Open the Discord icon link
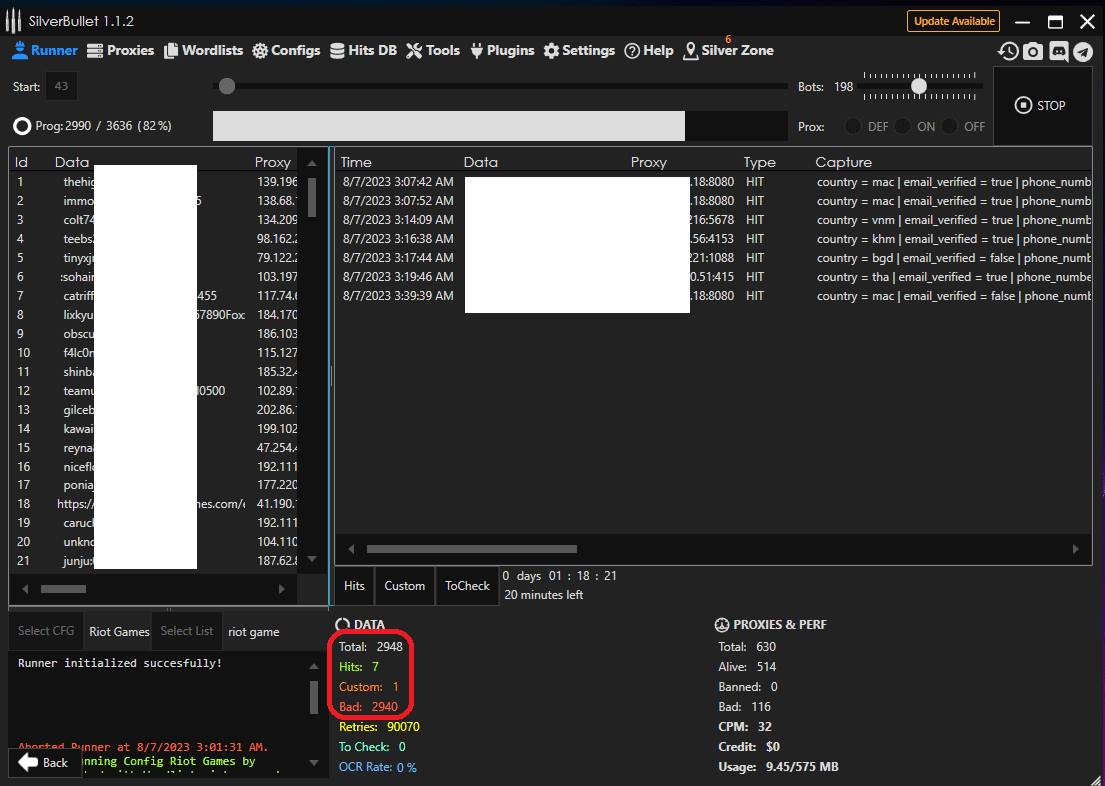The image size is (1105, 786). [x=1058, y=51]
